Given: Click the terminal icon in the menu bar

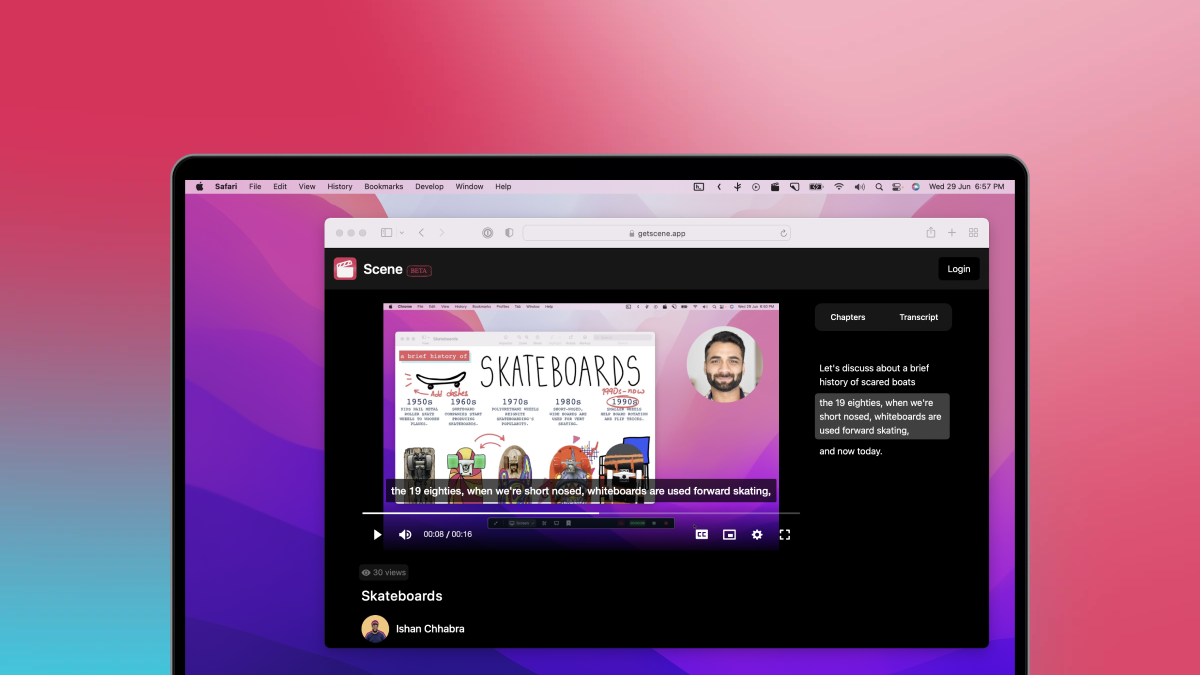Looking at the screenshot, I should 699,187.
